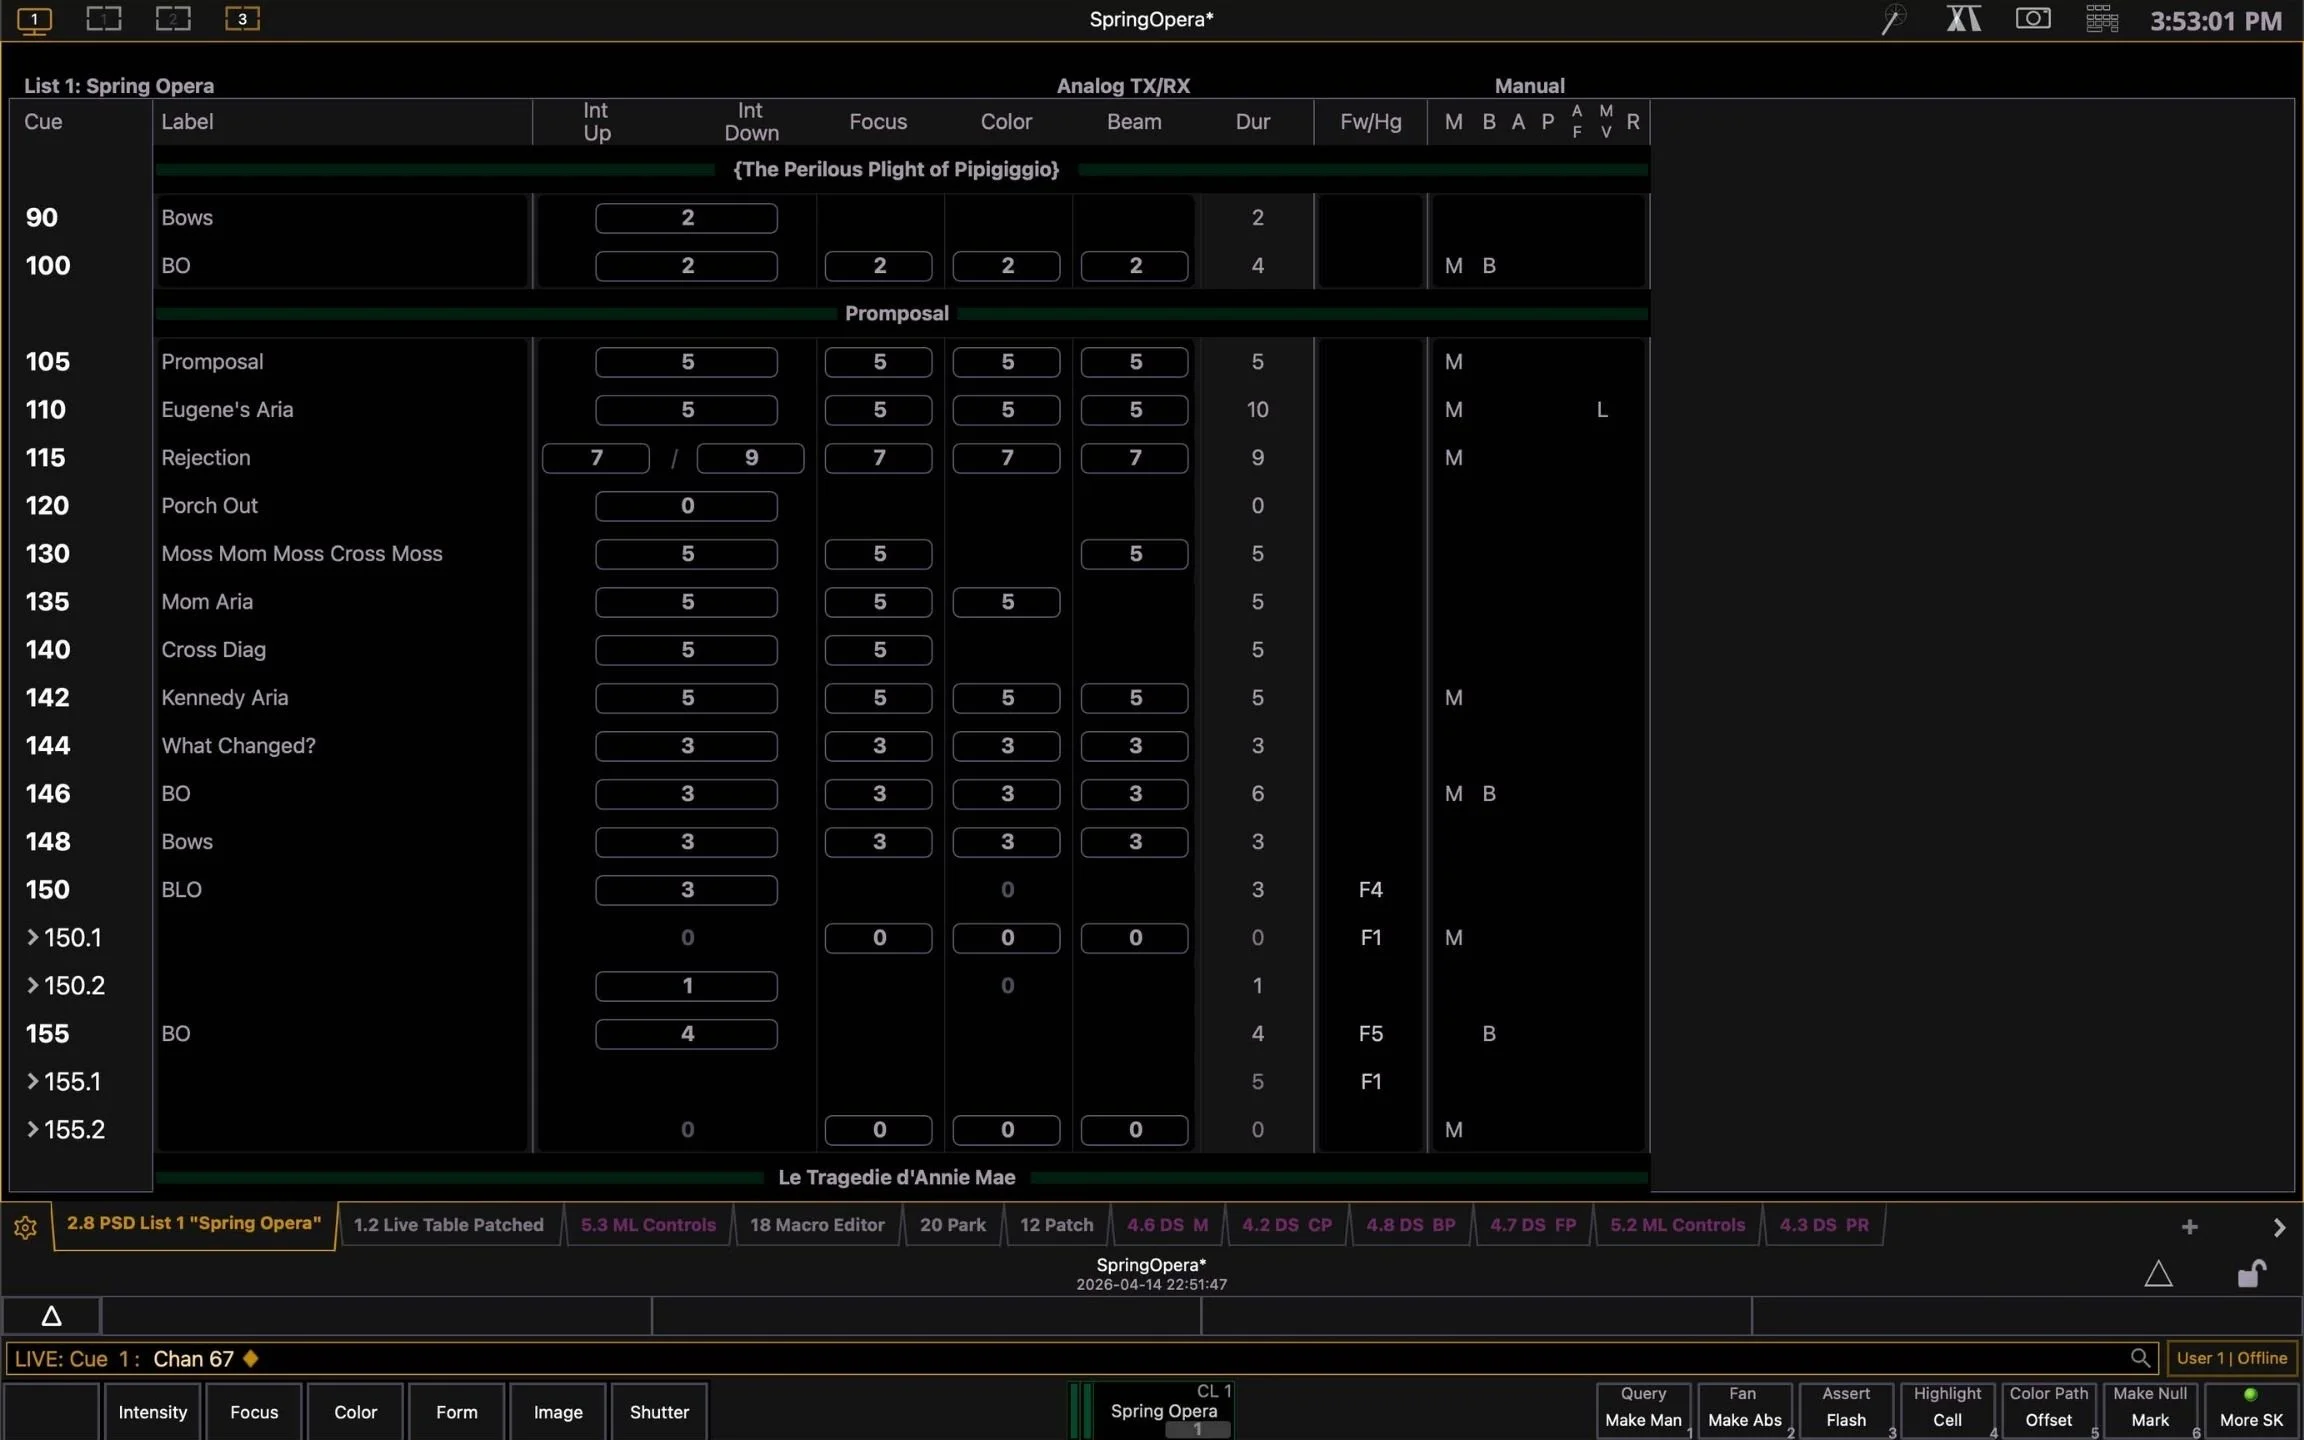
Task: Click the F4 Fw/Hg value of cue 150
Action: 1370,889
